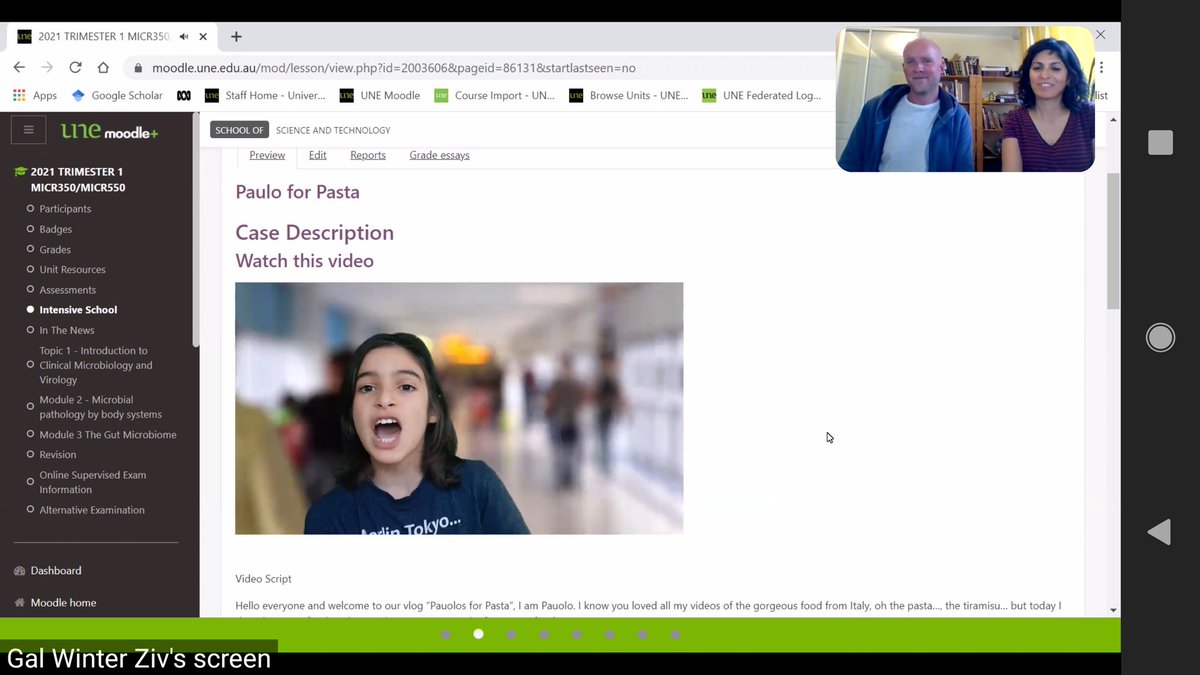The height and width of the screenshot is (675, 1200).
Task: Open Assessments in the sidebar
Action: [x=68, y=290]
